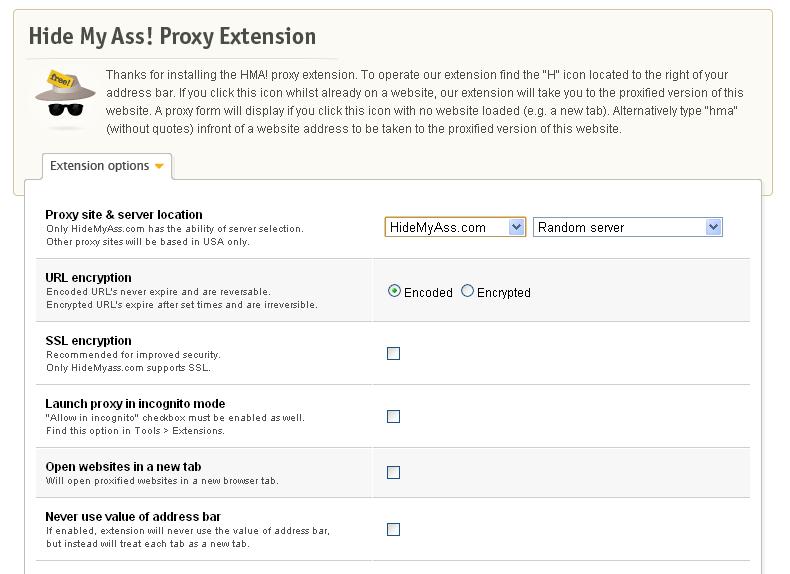Select the Encrypted URL option
The width and height of the screenshot is (790, 574).
[x=467, y=291]
